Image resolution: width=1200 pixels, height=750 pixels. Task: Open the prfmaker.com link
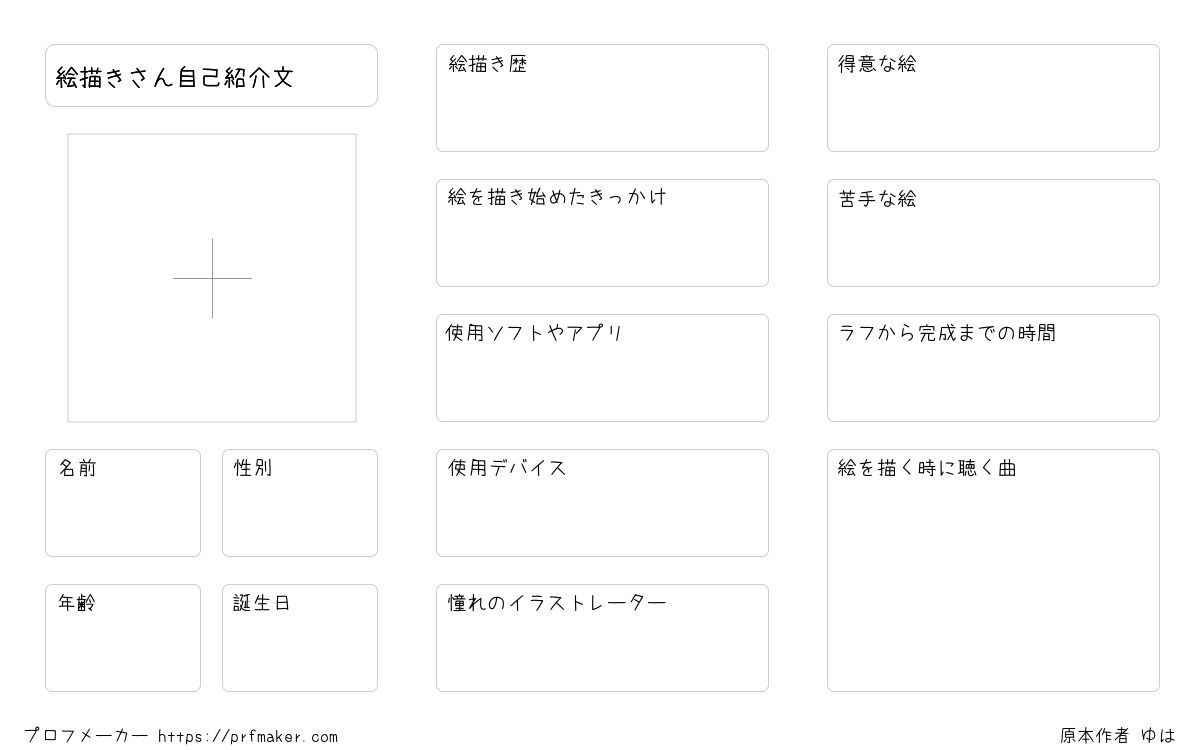(248, 737)
